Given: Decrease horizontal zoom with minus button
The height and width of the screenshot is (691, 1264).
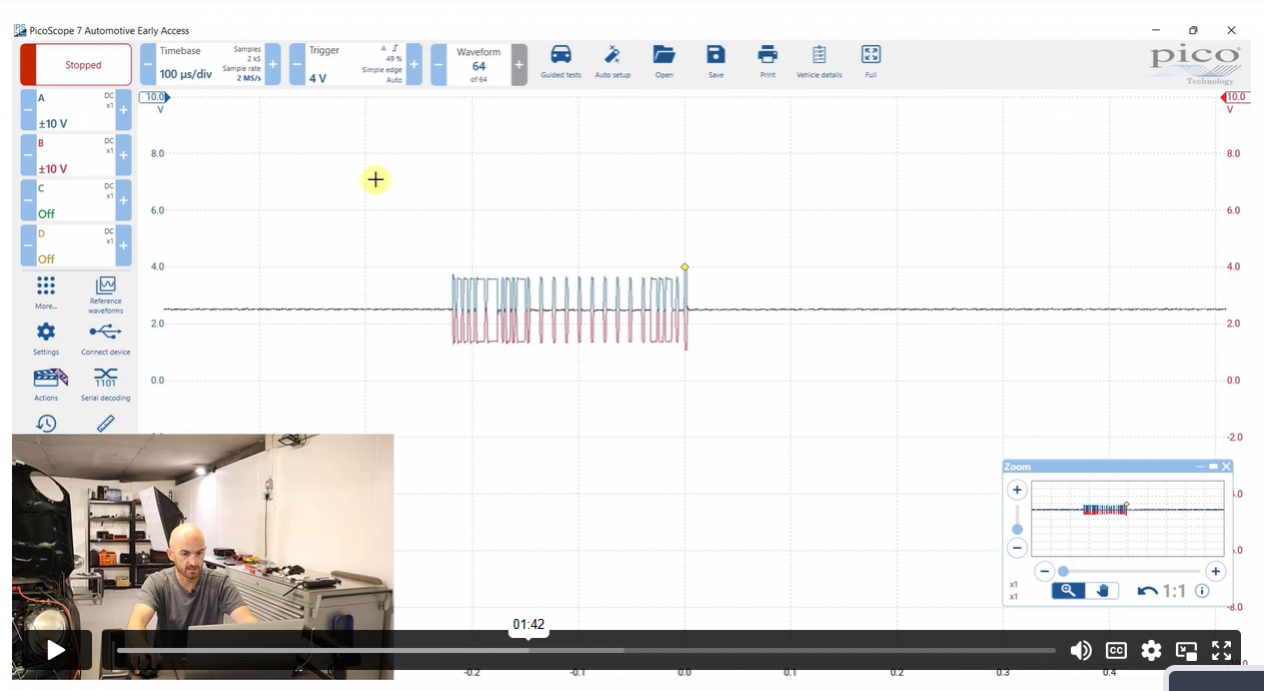Looking at the screenshot, I should click(x=1044, y=572).
